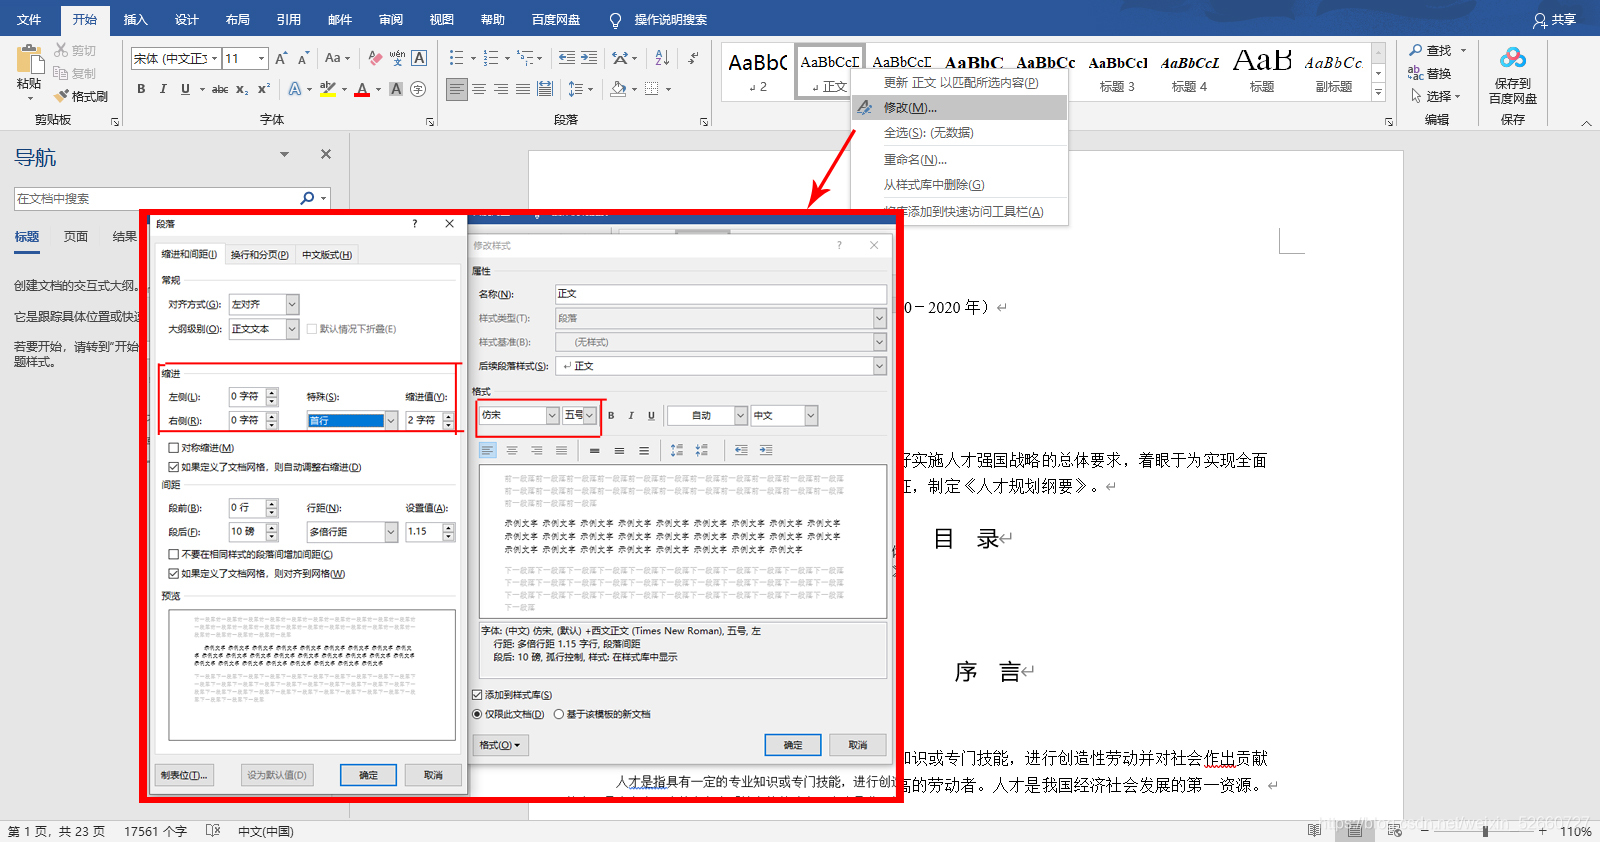Increment the 缩进值 spinner showing 2 字符

[448, 416]
